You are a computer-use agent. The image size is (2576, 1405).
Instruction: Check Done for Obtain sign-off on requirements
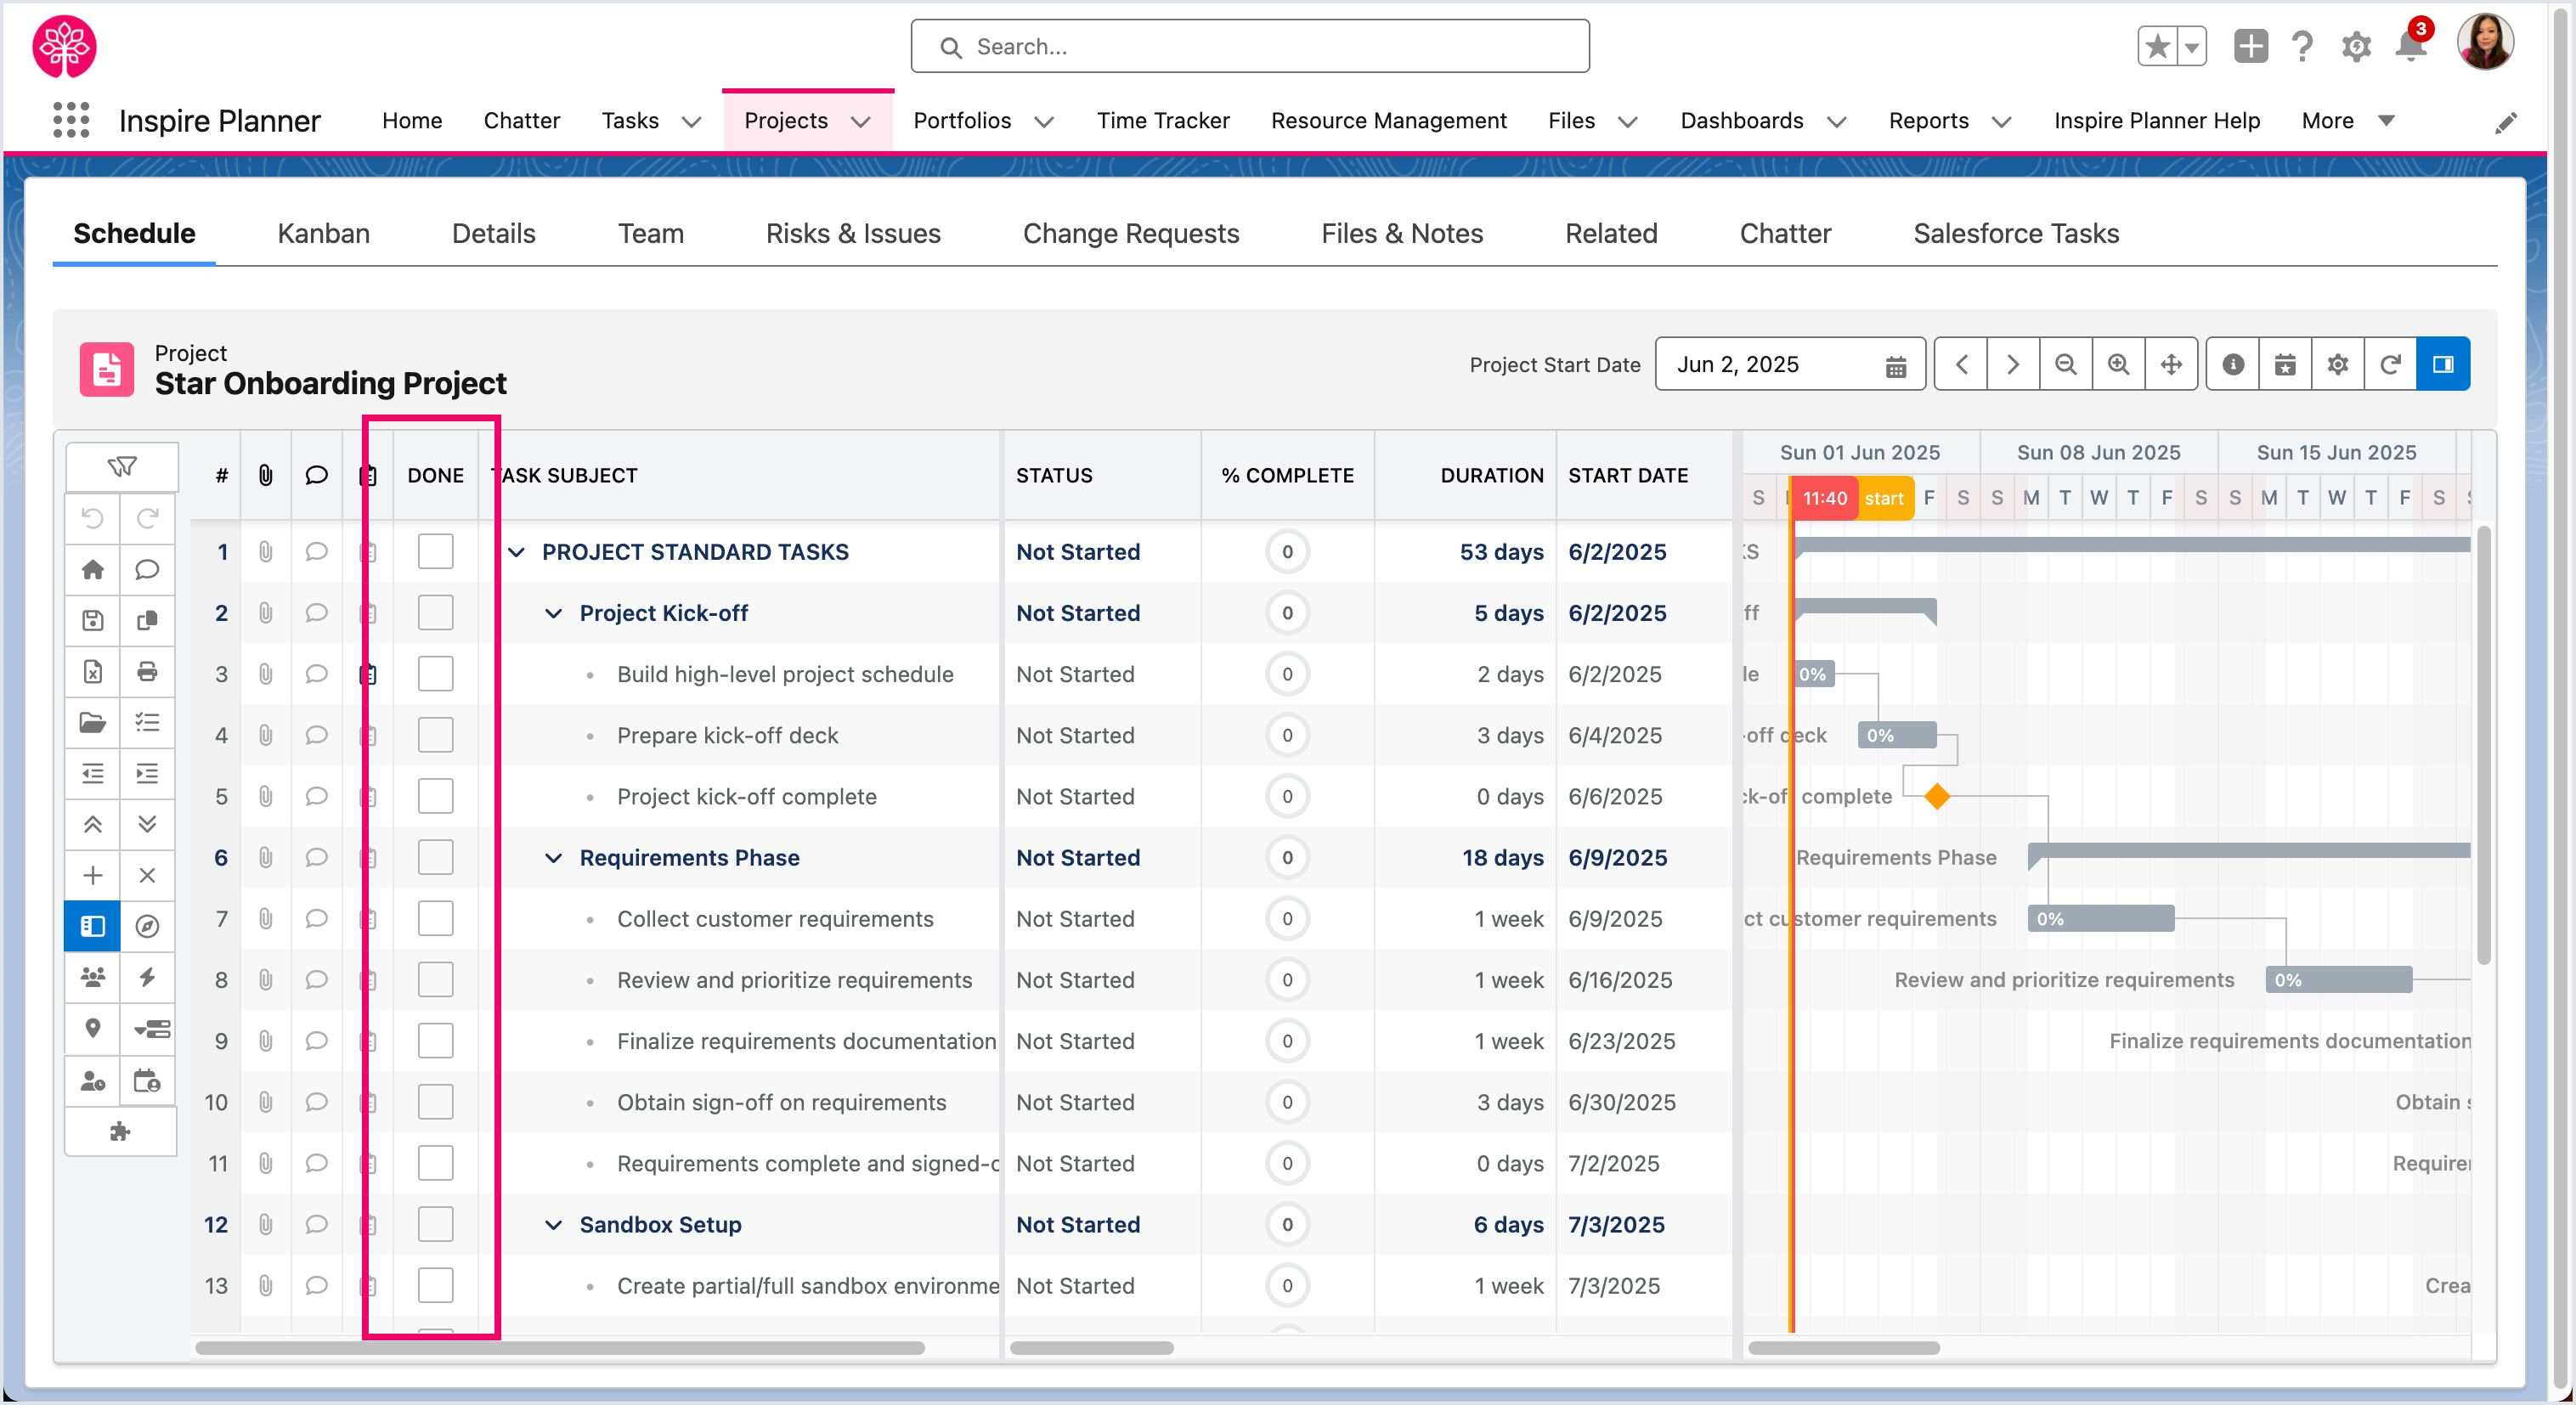pyautogui.click(x=435, y=1102)
